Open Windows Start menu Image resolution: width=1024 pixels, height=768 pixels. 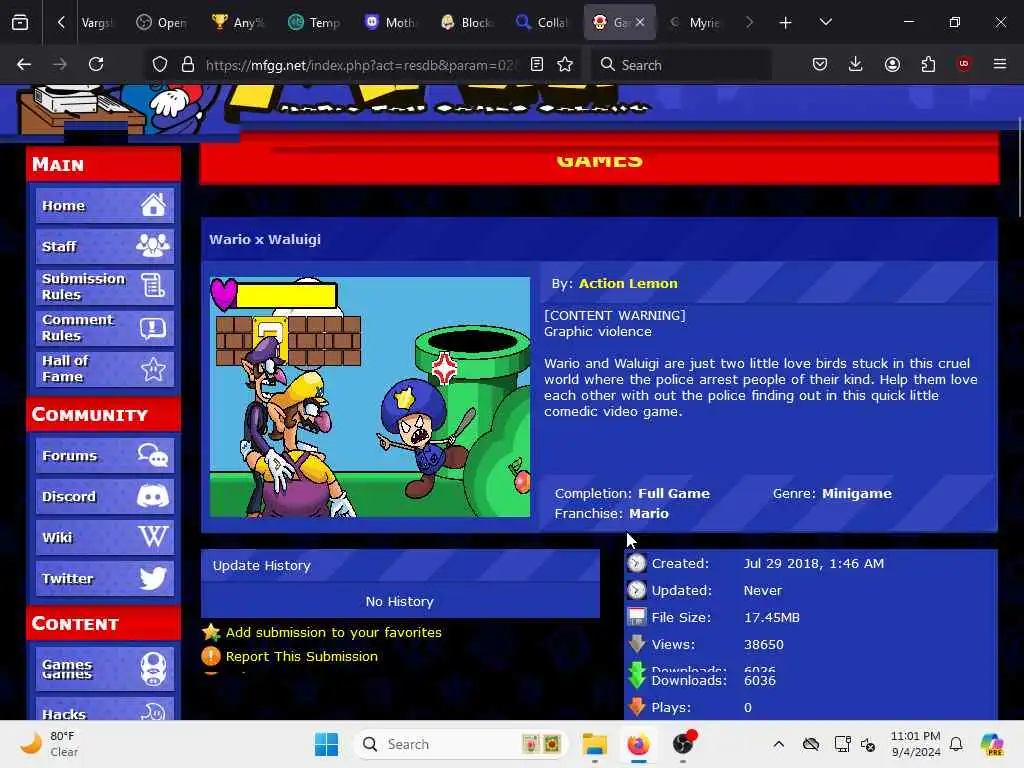coord(327,744)
